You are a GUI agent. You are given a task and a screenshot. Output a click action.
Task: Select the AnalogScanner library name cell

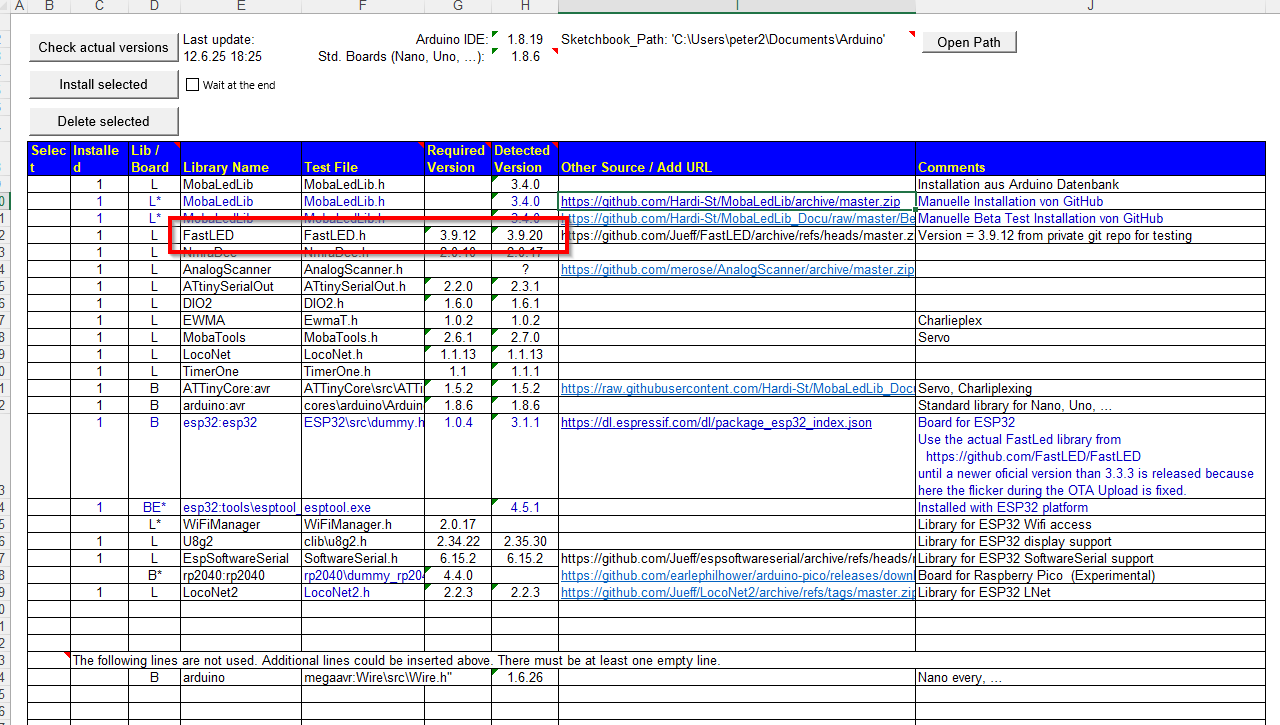[241, 270]
